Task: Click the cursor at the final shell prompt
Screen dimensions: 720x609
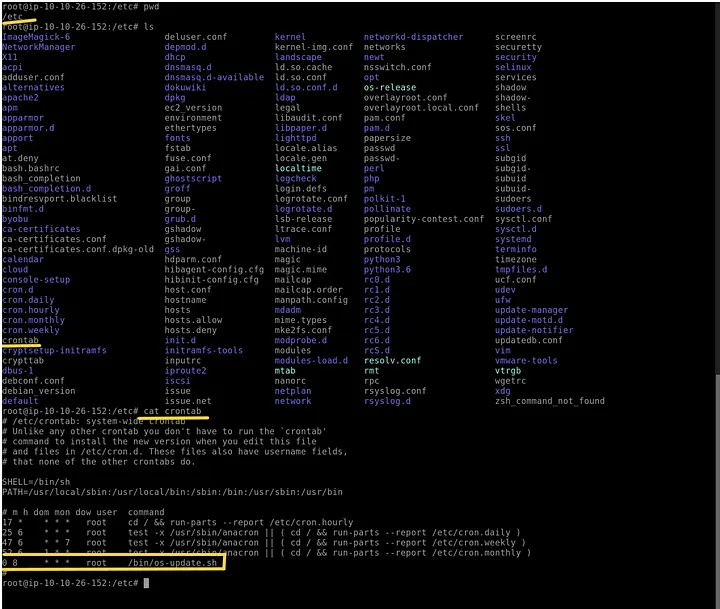Action: (x=146, y=583)
